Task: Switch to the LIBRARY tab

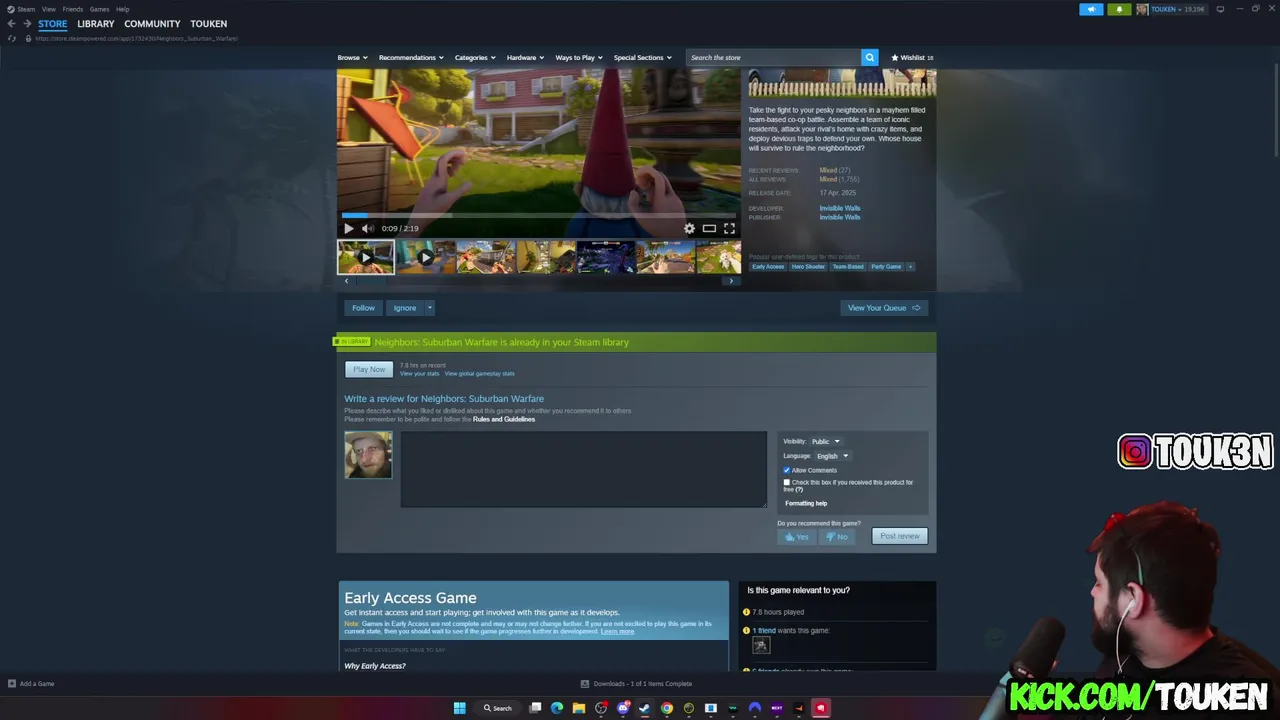Action: [x=96, y=23]
